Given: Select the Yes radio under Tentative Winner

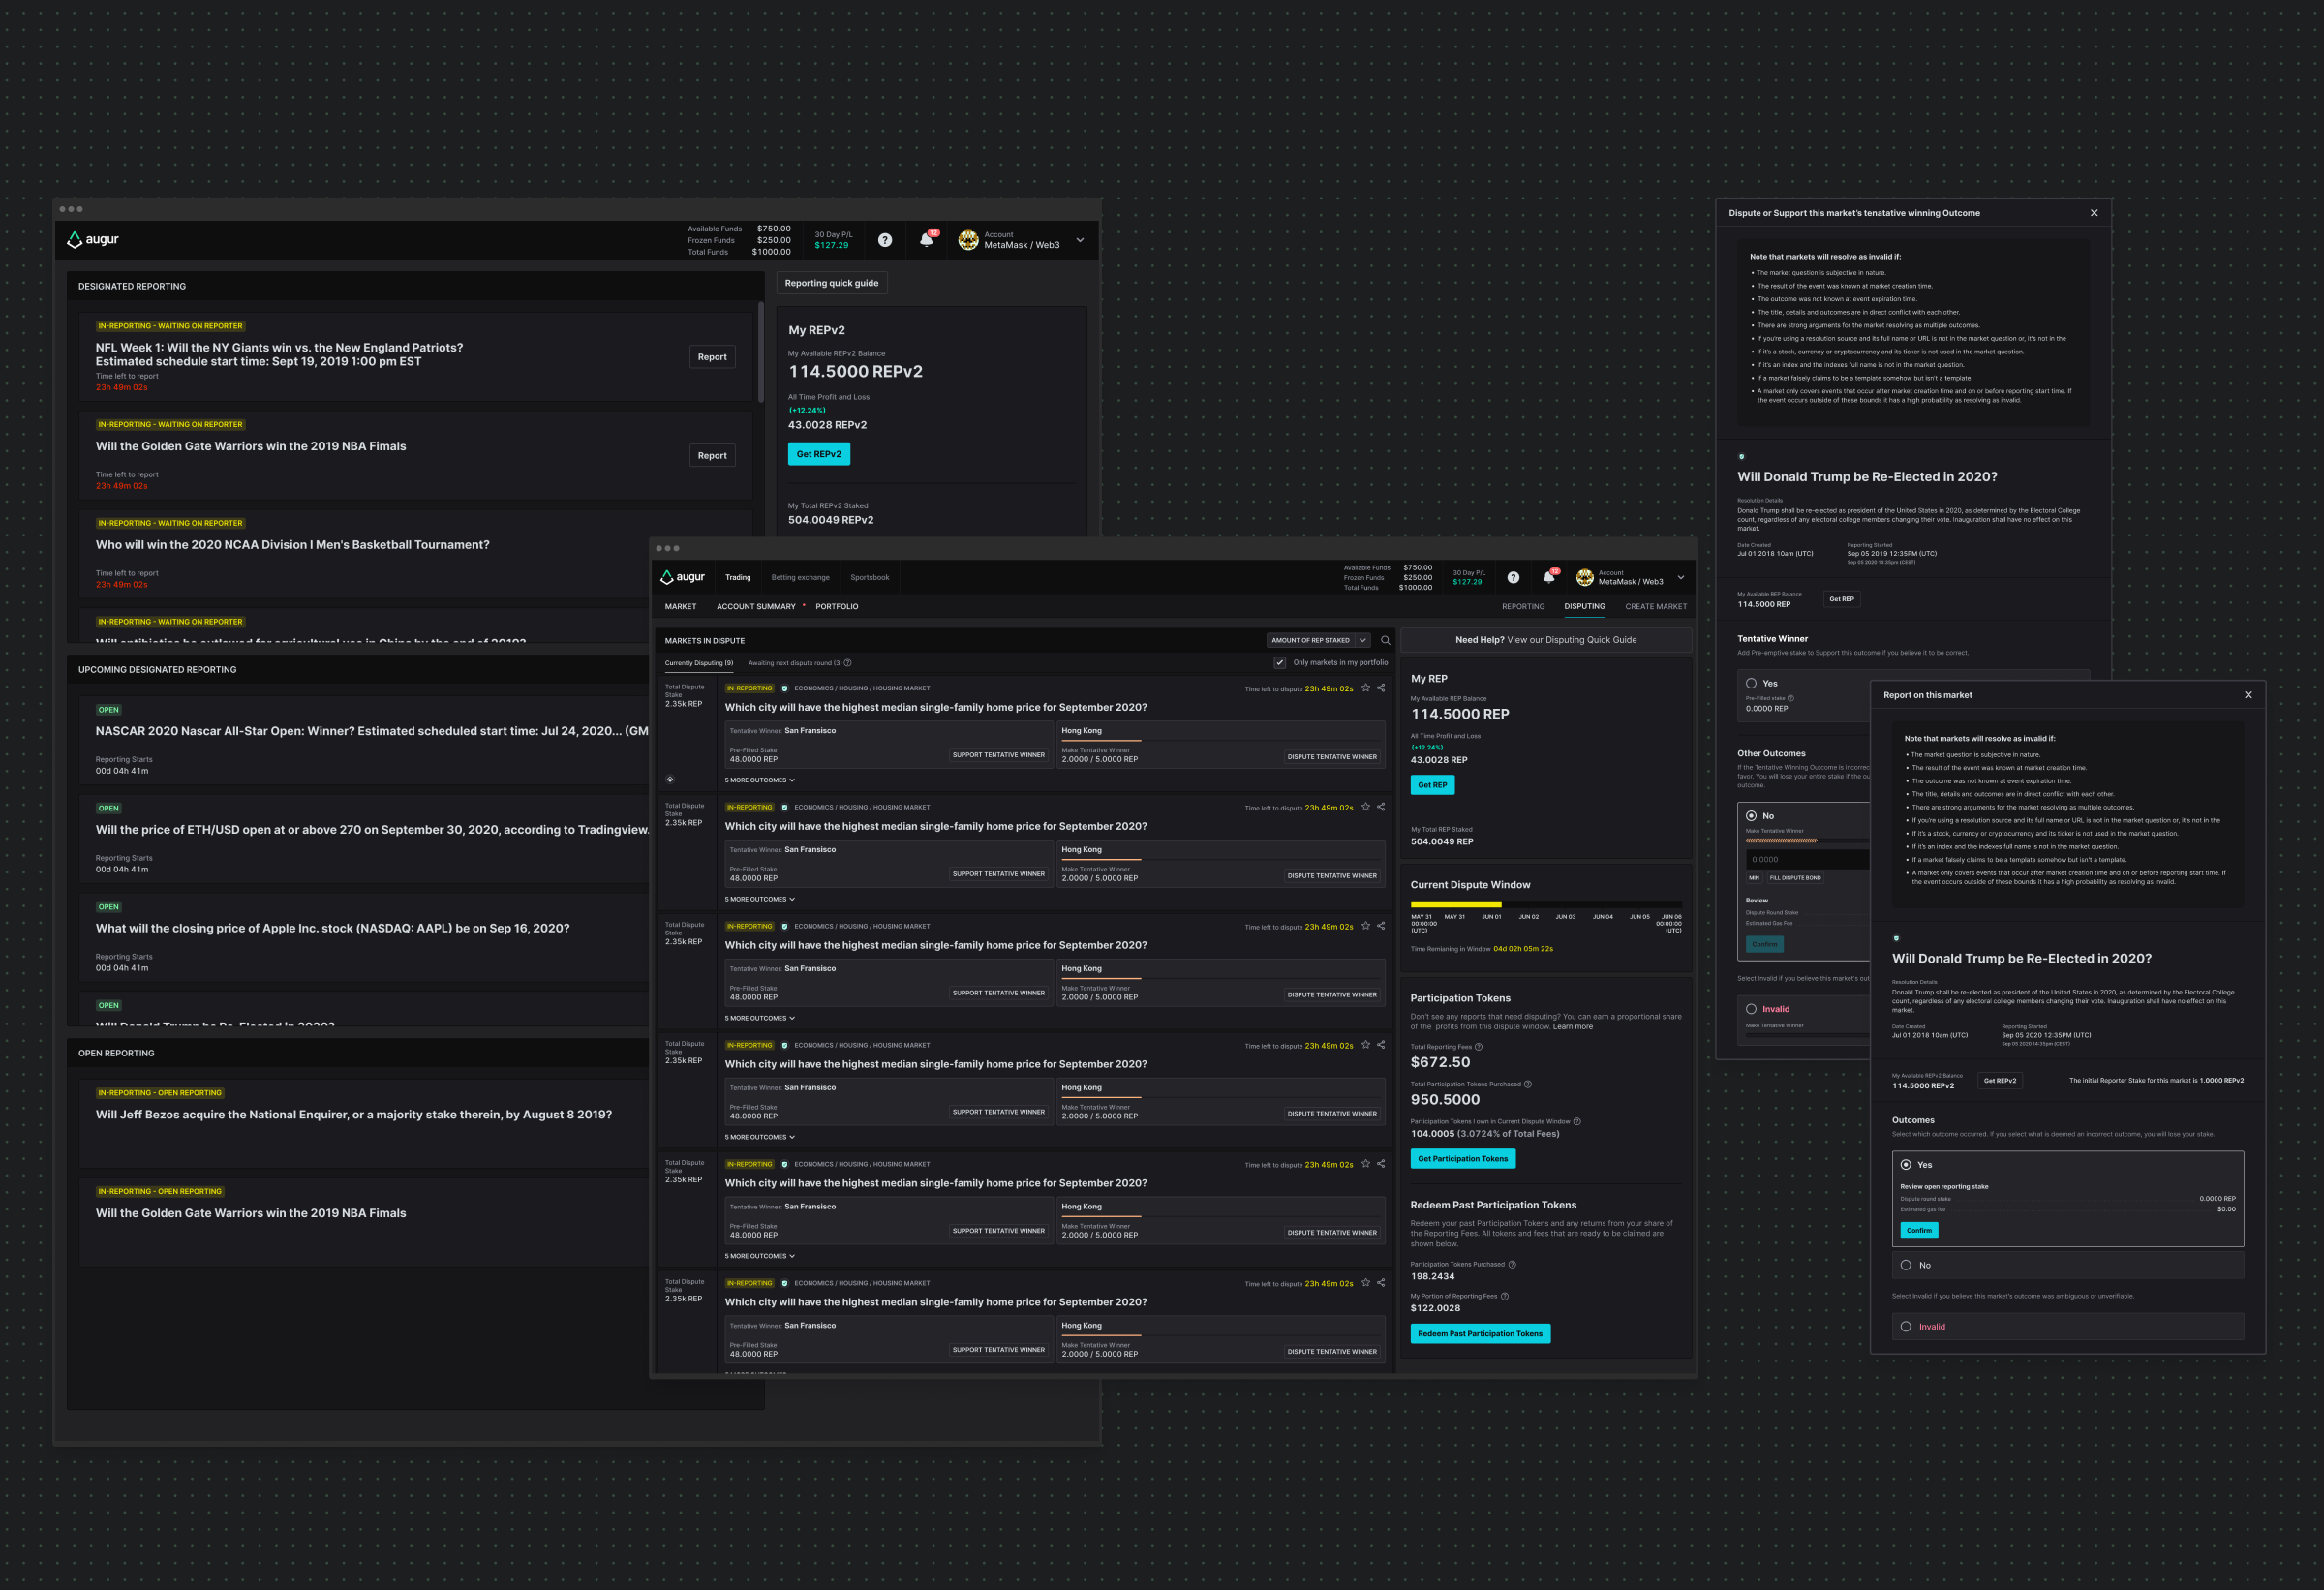Looking at the screenshot, I should coord(1751,684).
